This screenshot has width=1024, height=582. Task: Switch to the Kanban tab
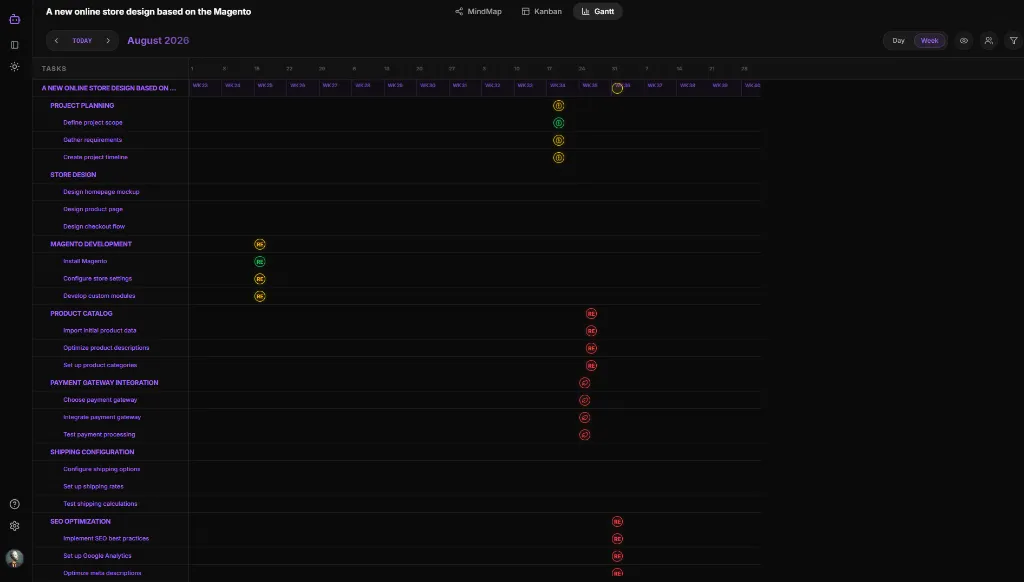pos(541,12)
